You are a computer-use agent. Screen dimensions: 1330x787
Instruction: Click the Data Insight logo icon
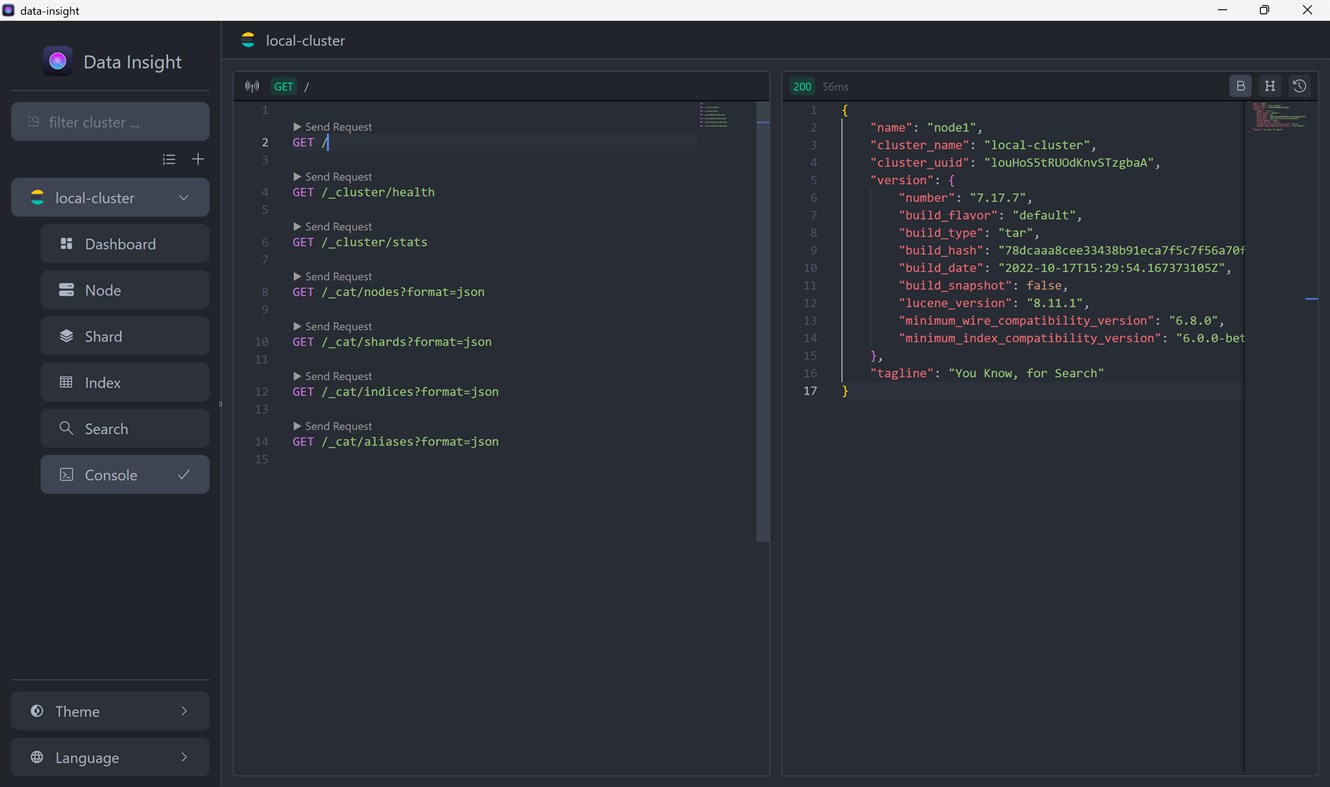click(x=58, y=61)
